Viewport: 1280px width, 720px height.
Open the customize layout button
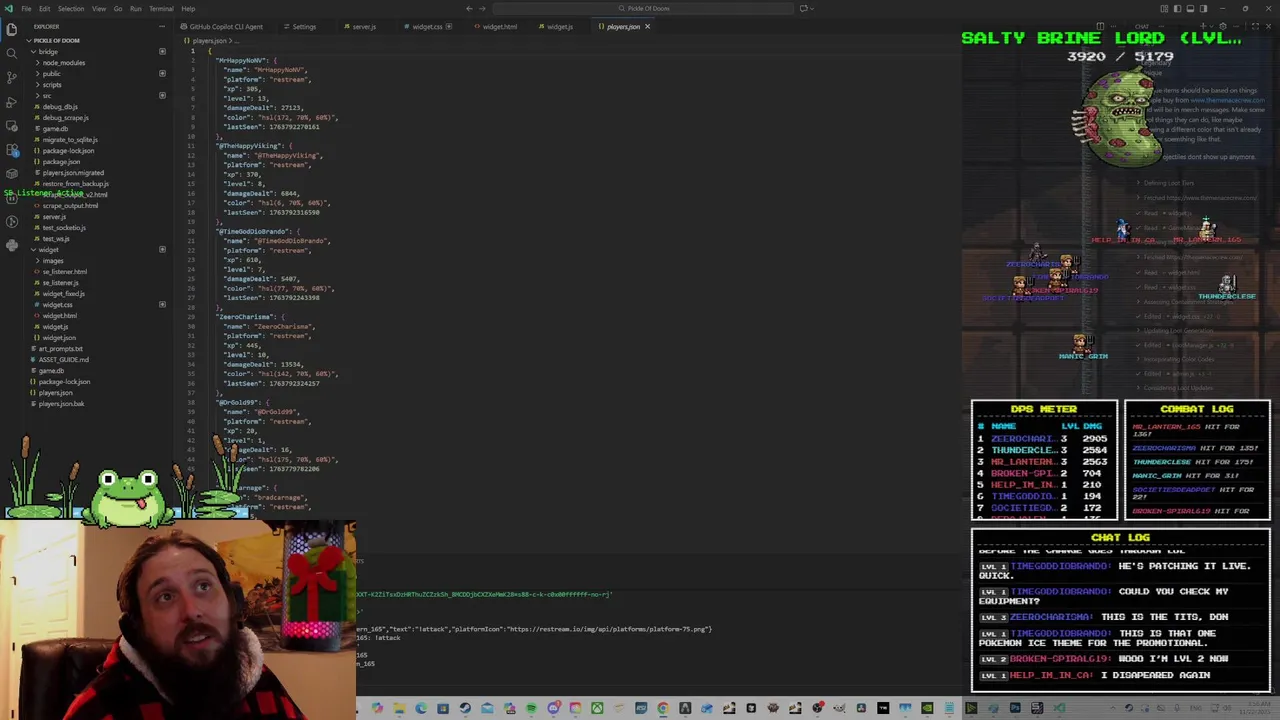pos(1164,9)
